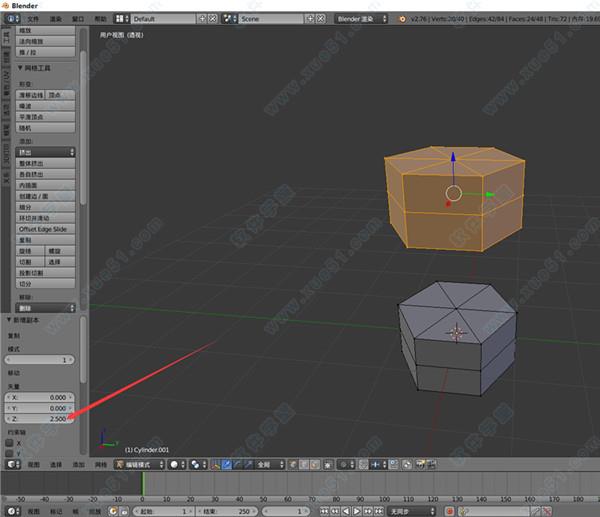Click the 模式 value slider showing 1
600x517 pixels.
39,360
